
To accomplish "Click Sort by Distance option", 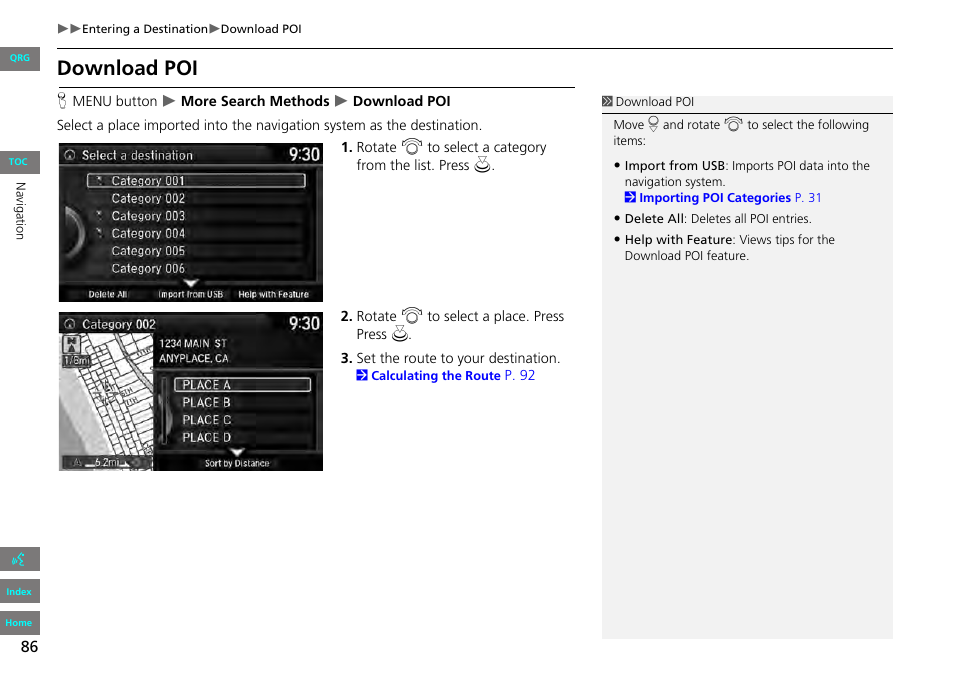I will 237,464.
